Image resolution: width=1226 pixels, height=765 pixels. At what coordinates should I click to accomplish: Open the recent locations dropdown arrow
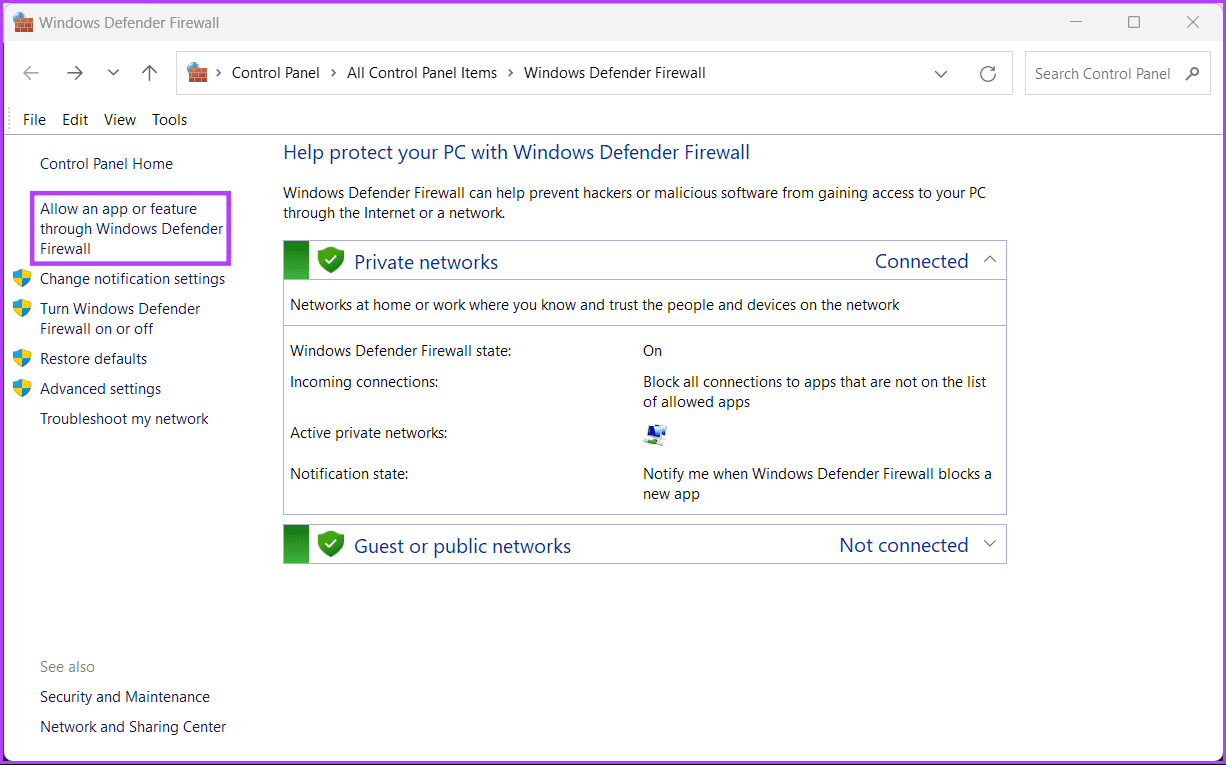[x=113, y=73]
